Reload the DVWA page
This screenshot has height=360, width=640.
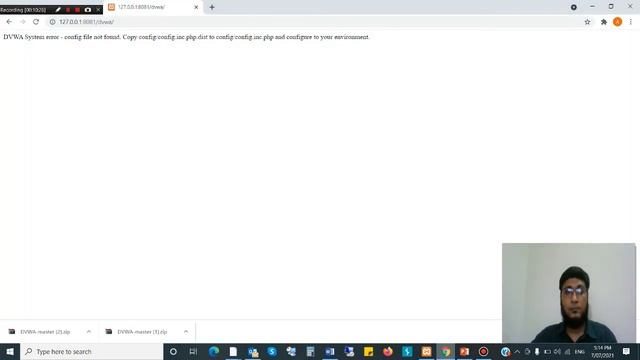(x=36, y=22)
